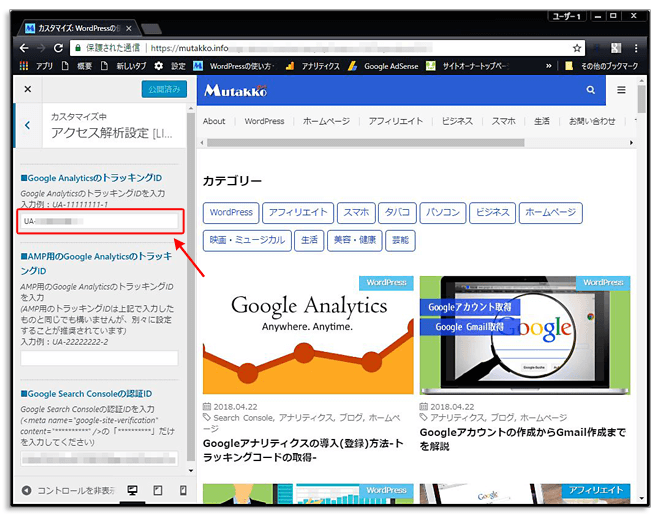The image size is (660, 517).
Task: Go back with the browser back arrow
Action: [24, 48]
